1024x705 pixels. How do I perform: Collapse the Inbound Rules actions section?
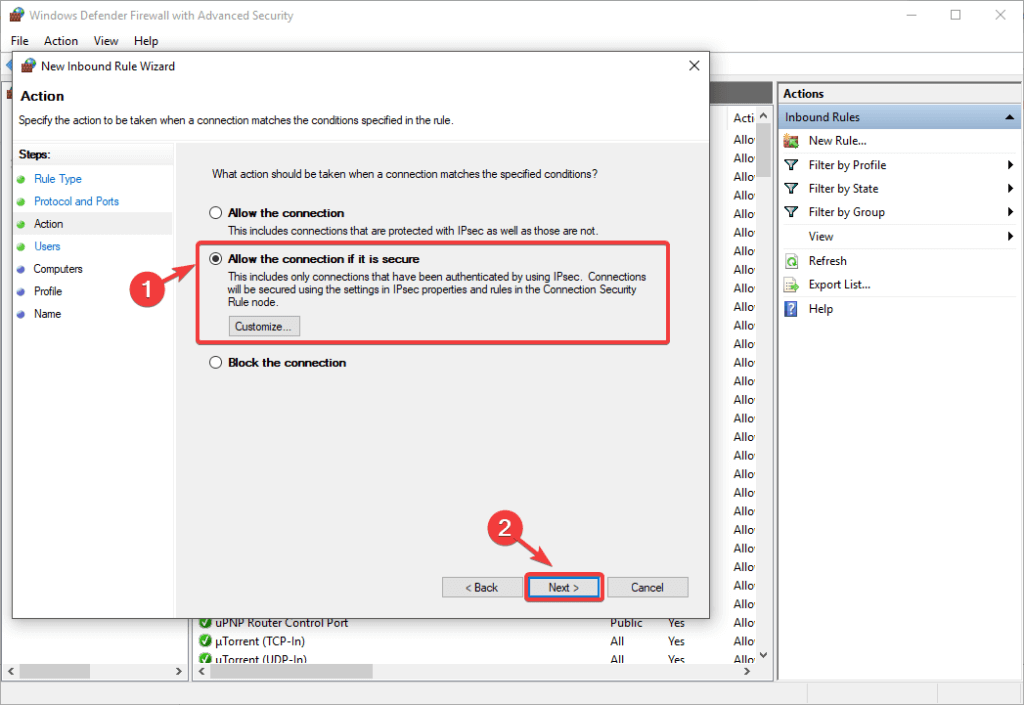[x=1010, y=118]
